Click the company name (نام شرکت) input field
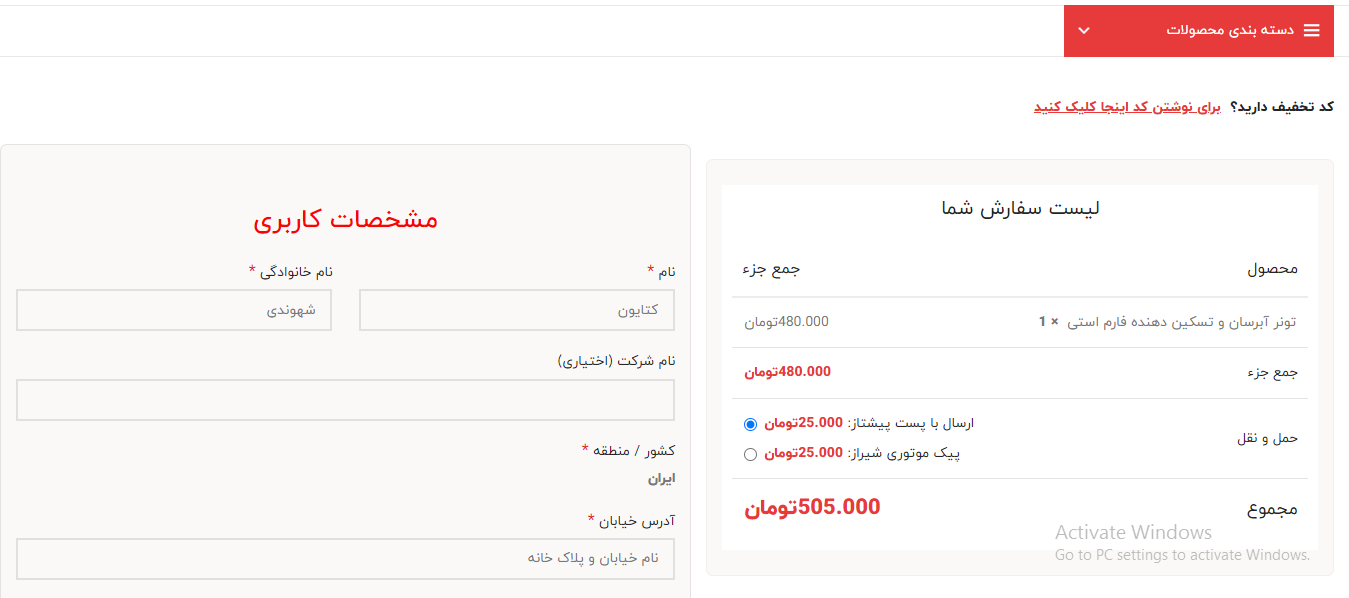The height and width of the screenshot is (598, 1349). (345, 400)
